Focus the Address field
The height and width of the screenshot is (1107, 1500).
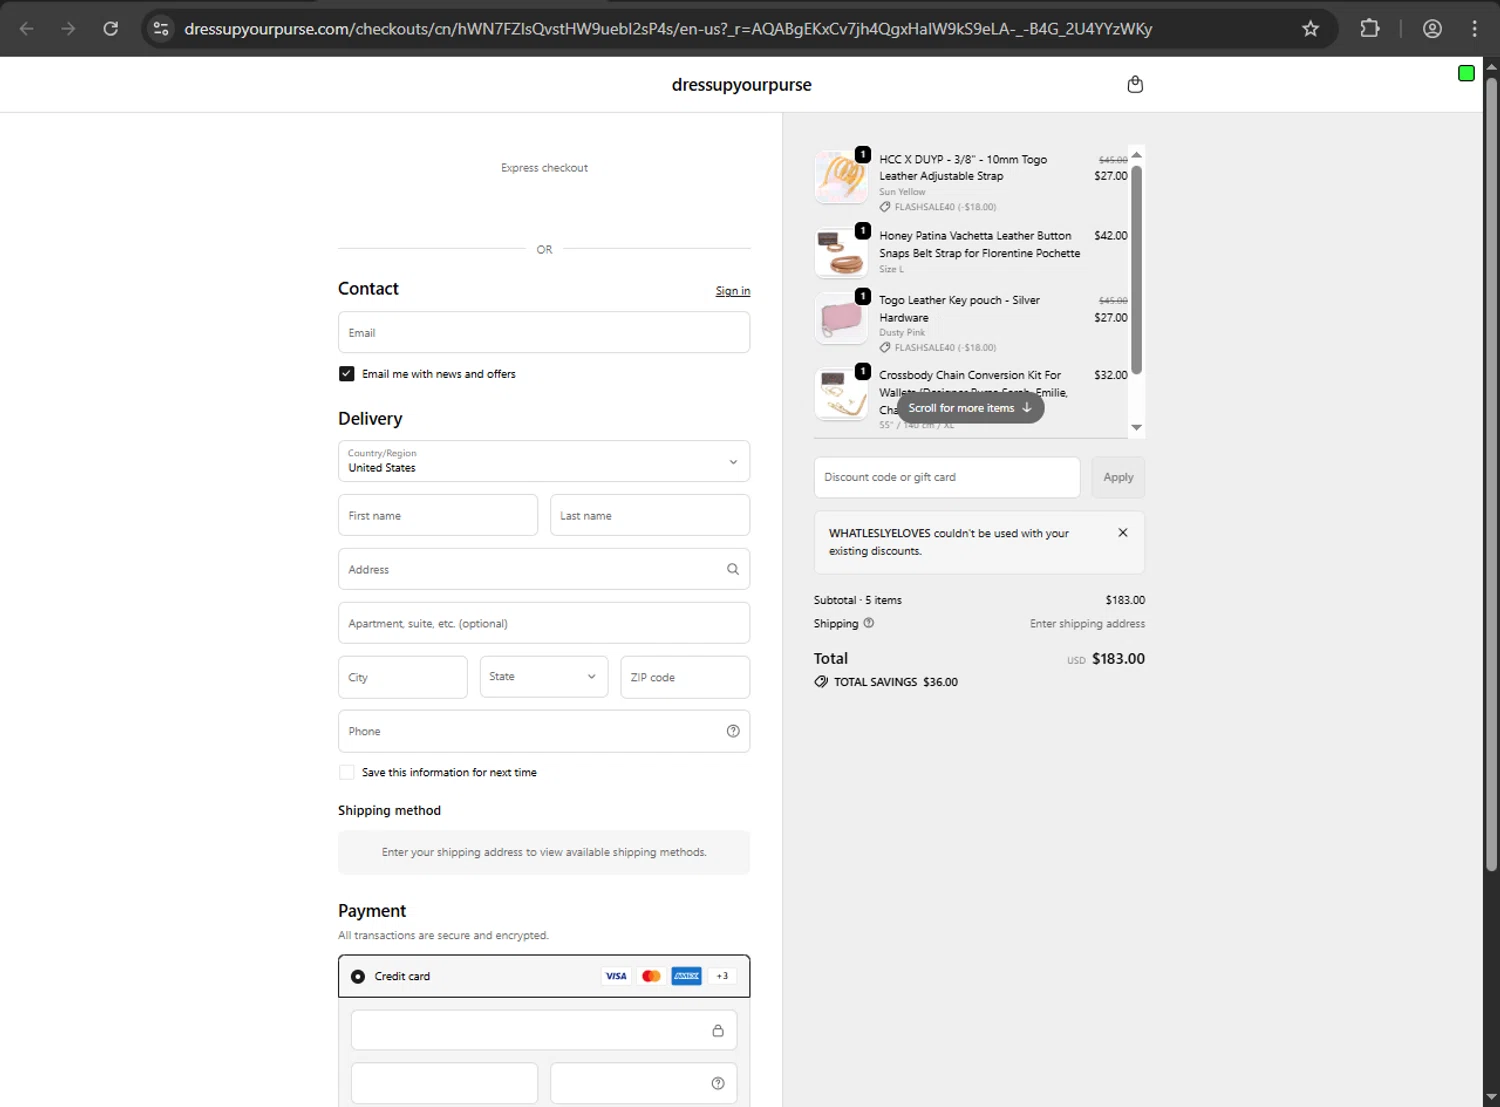pos(544,569)
